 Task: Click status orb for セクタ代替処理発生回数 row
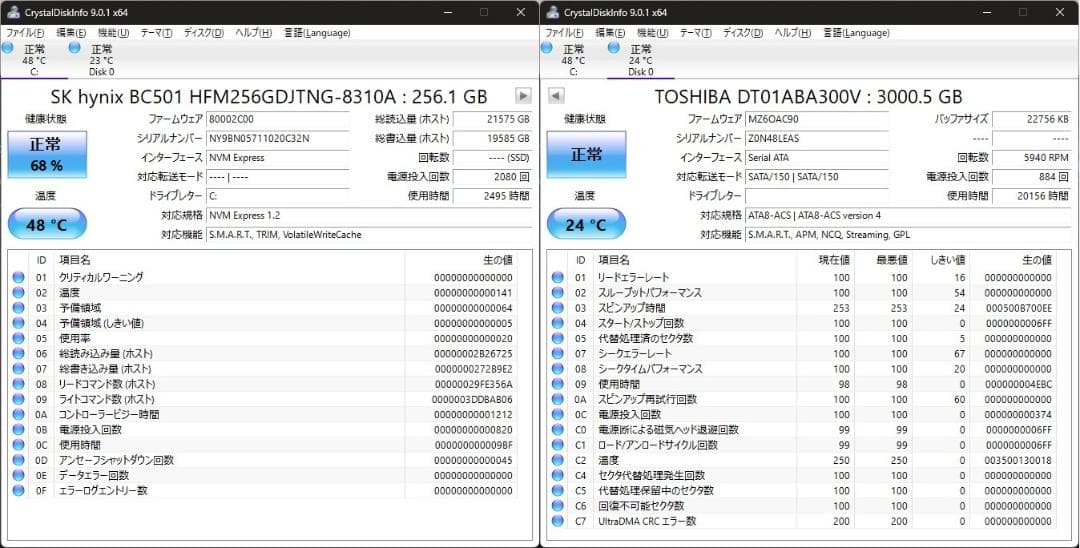pos(557,475)
